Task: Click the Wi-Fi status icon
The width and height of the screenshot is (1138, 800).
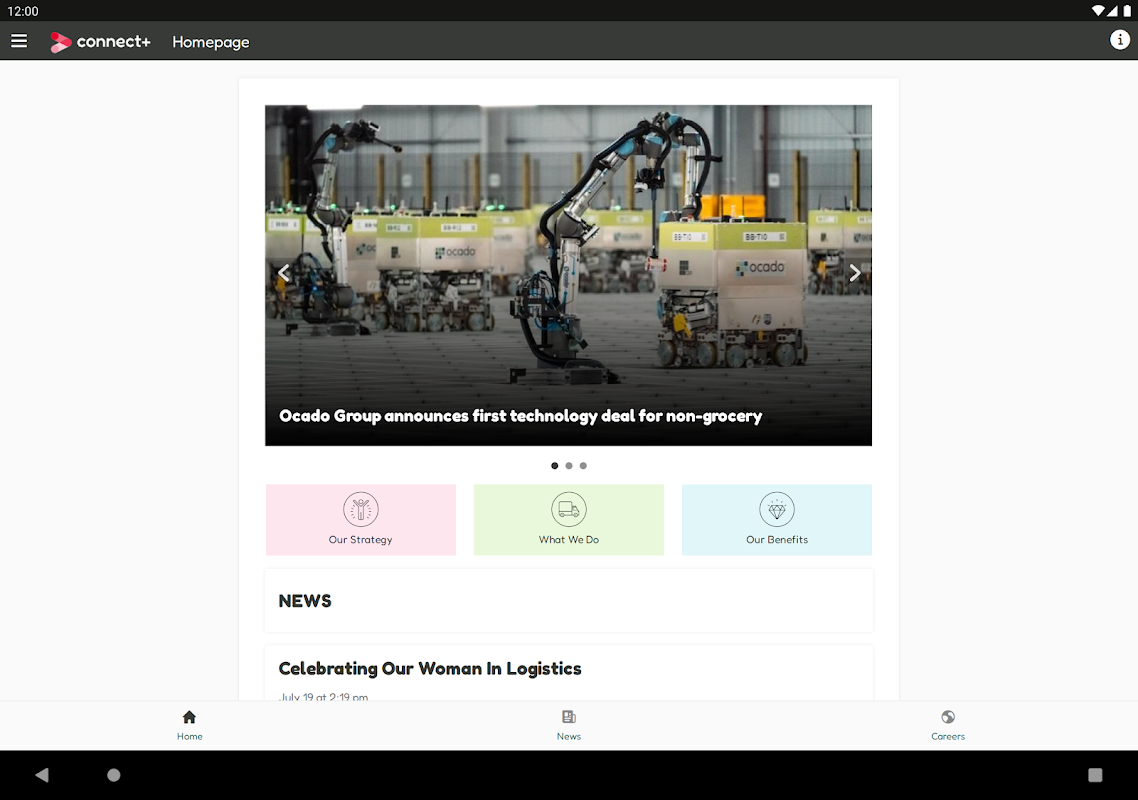Action: point(1098,11)
